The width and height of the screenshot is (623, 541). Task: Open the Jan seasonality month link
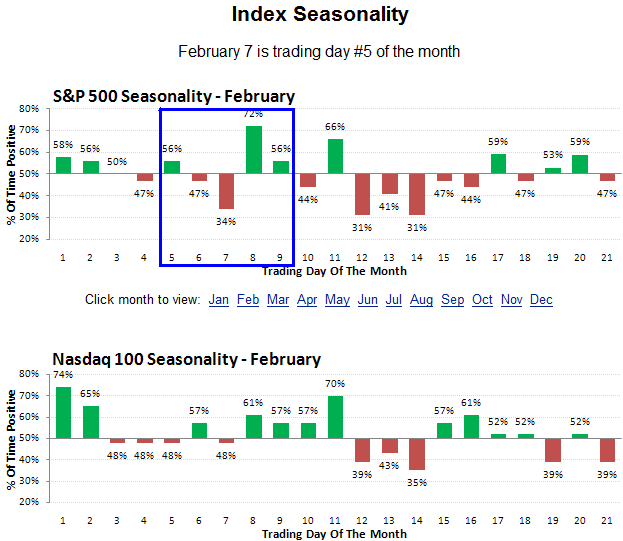pos(219,299)
